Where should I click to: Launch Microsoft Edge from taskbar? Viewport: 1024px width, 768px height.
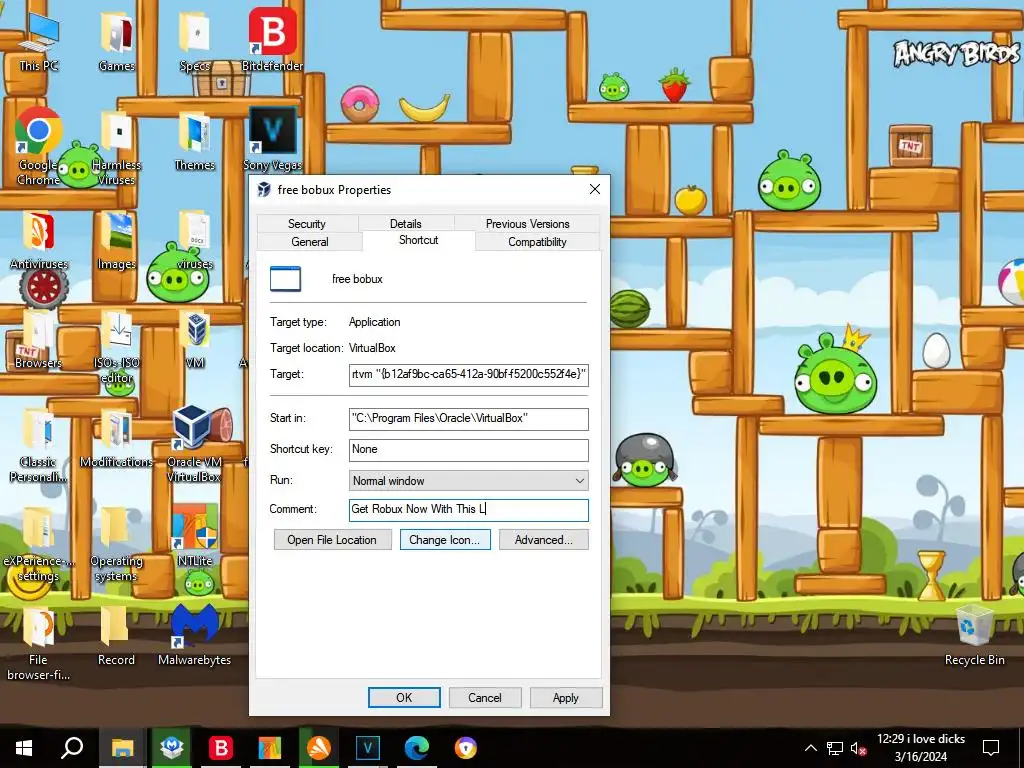[x=416, y=747]
